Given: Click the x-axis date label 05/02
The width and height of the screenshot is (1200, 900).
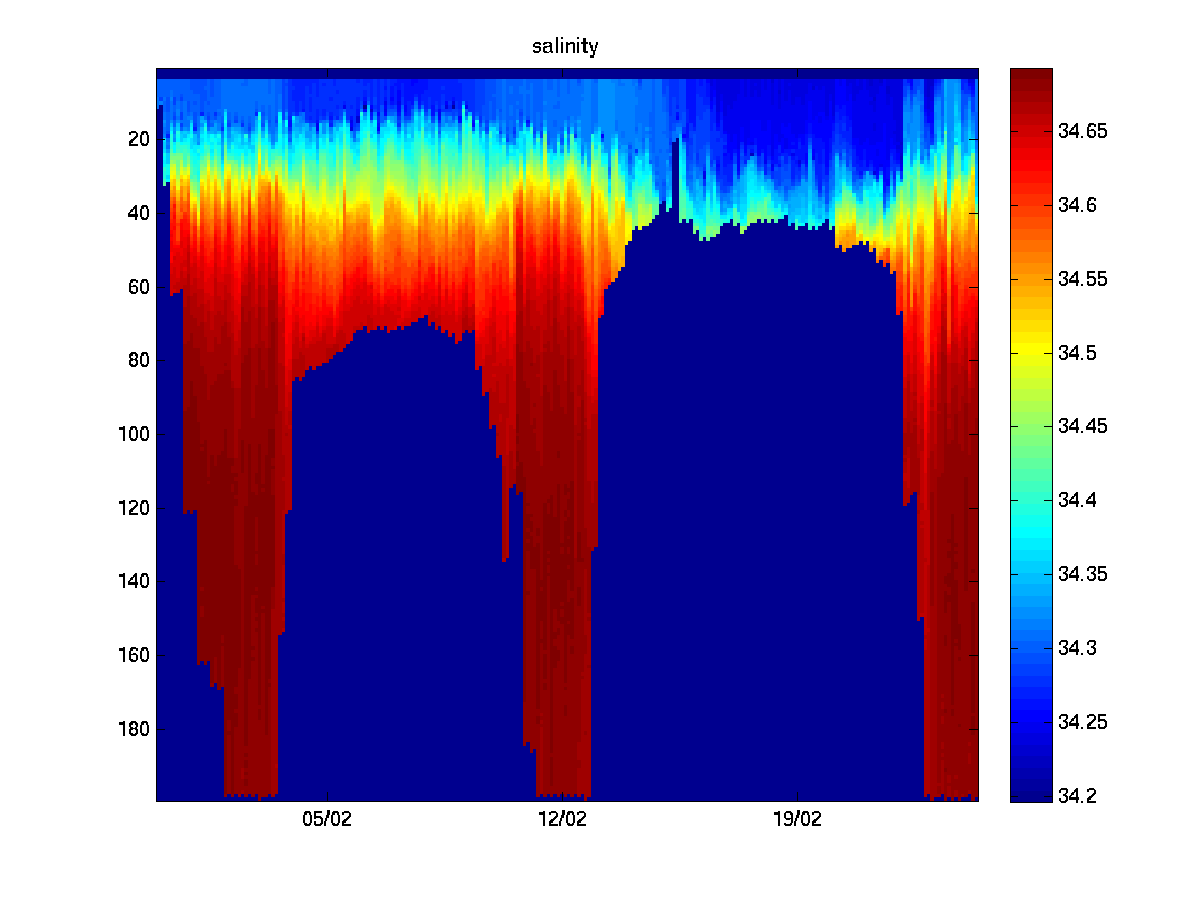Looking at the screenshot, I should [x=327, y=820].
